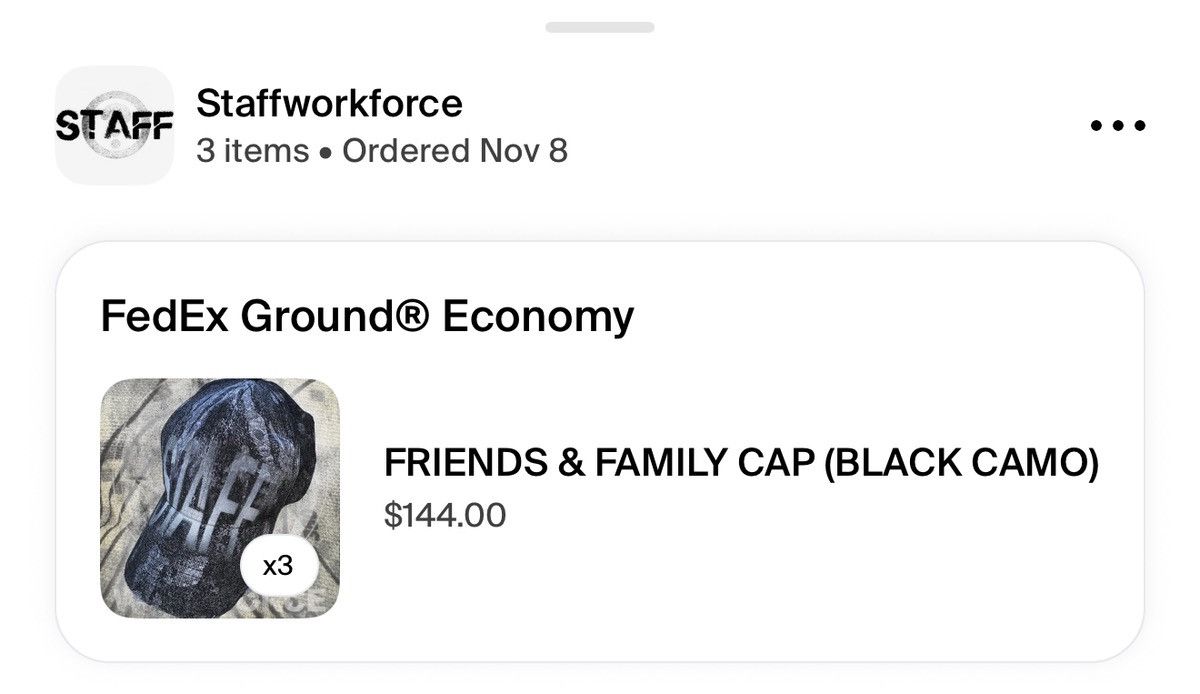Click empty space right of FedEx heading

[x=880, y=317]
